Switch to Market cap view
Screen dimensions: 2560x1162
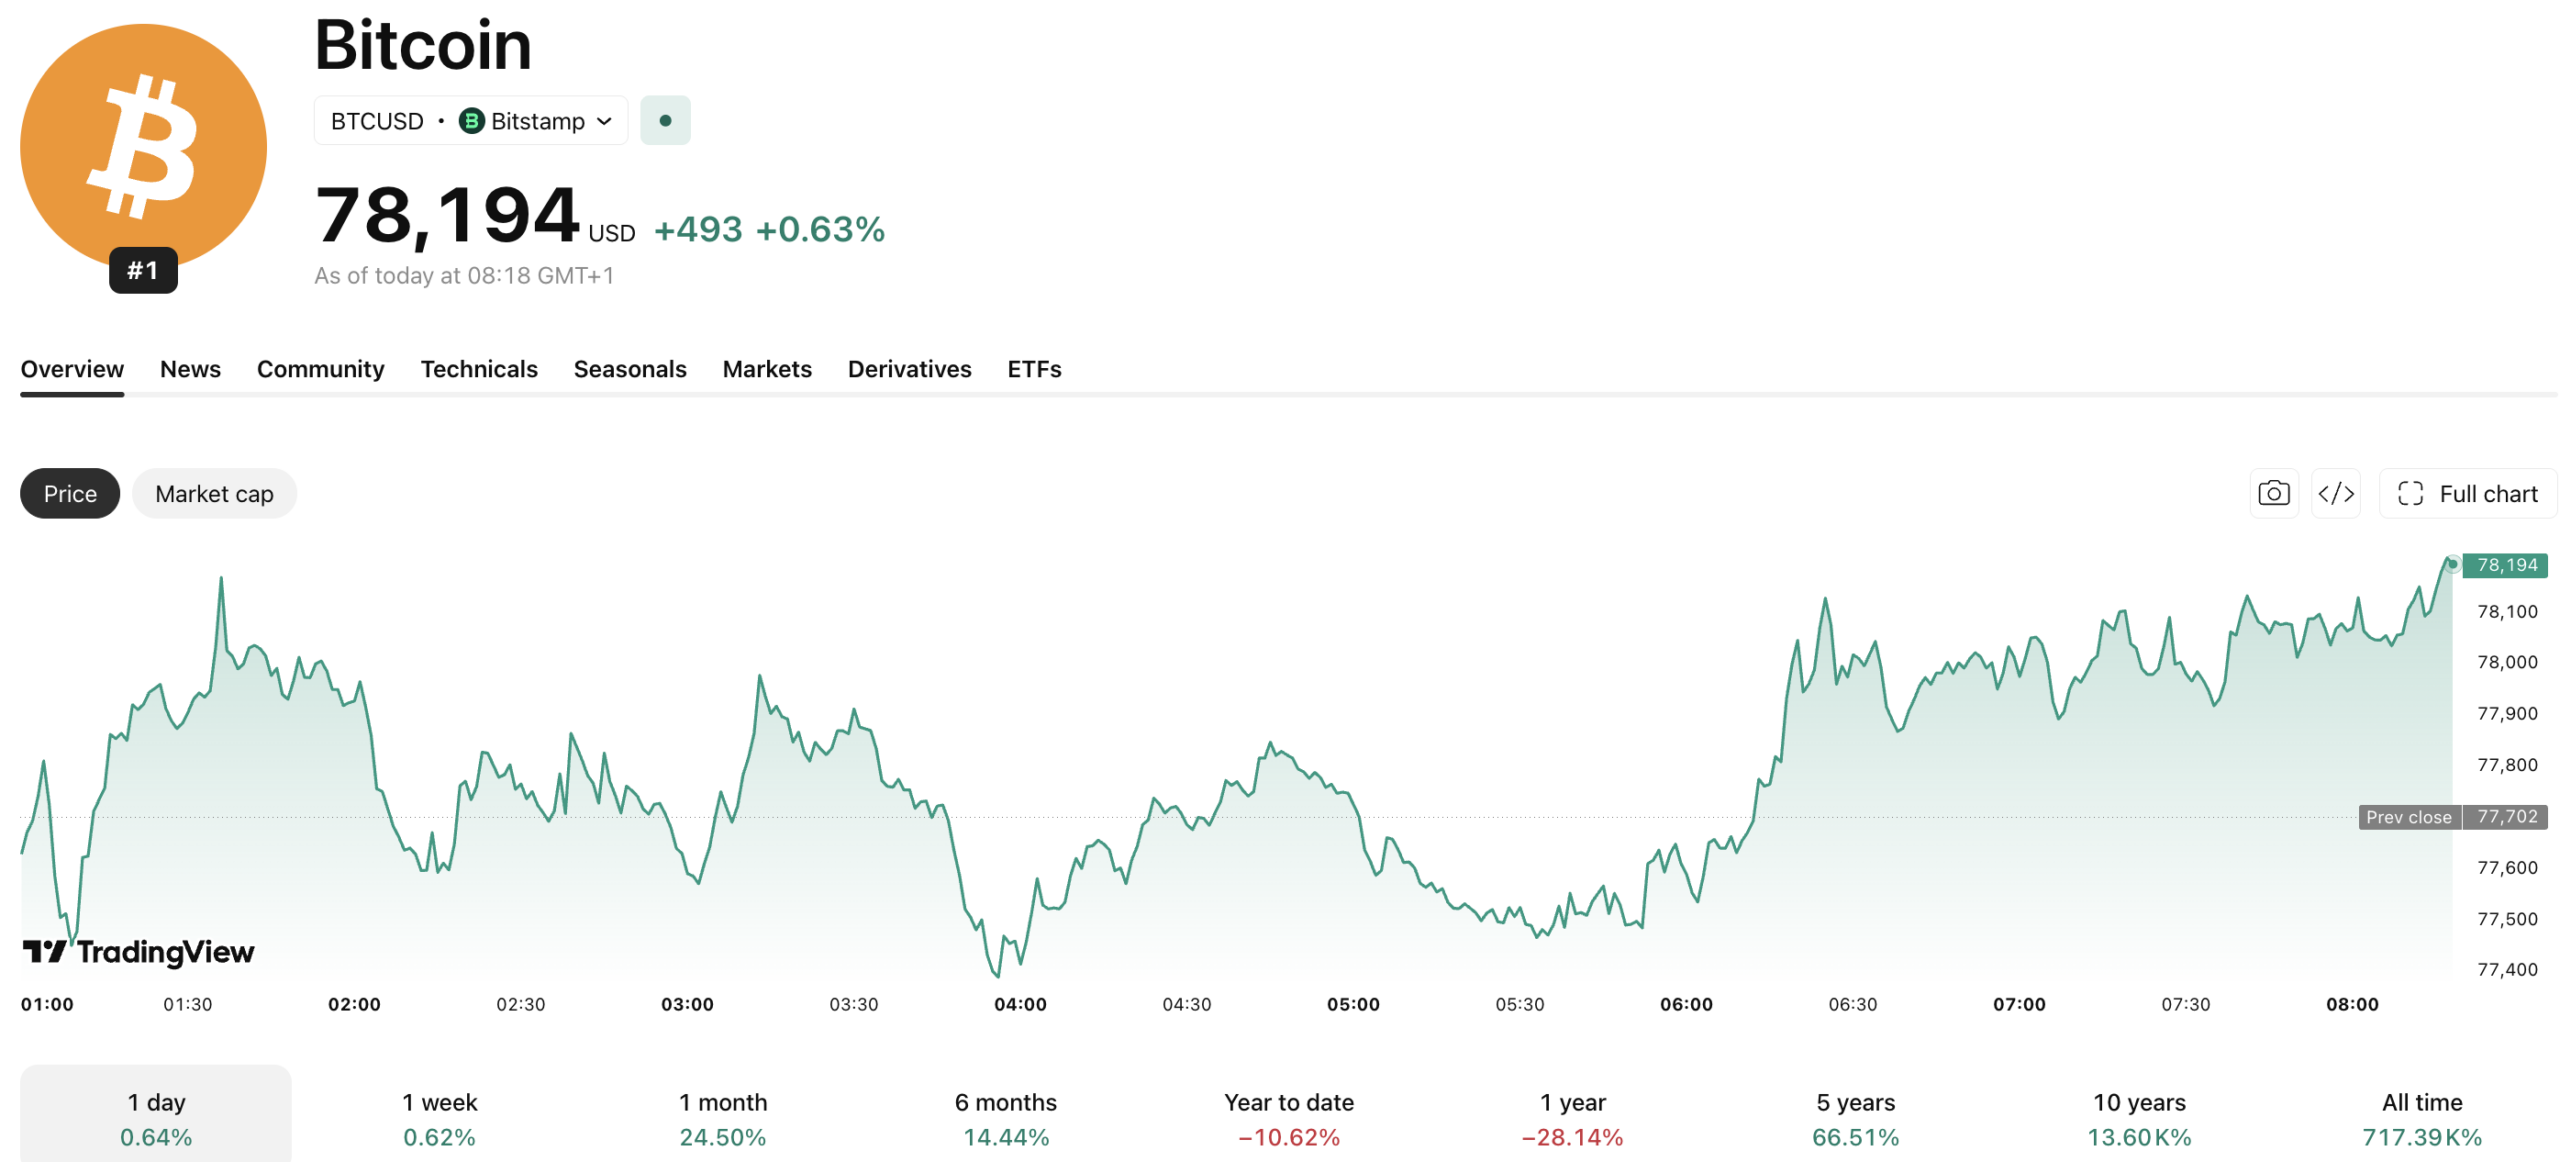pyautogui.click(x=214, y=493)
